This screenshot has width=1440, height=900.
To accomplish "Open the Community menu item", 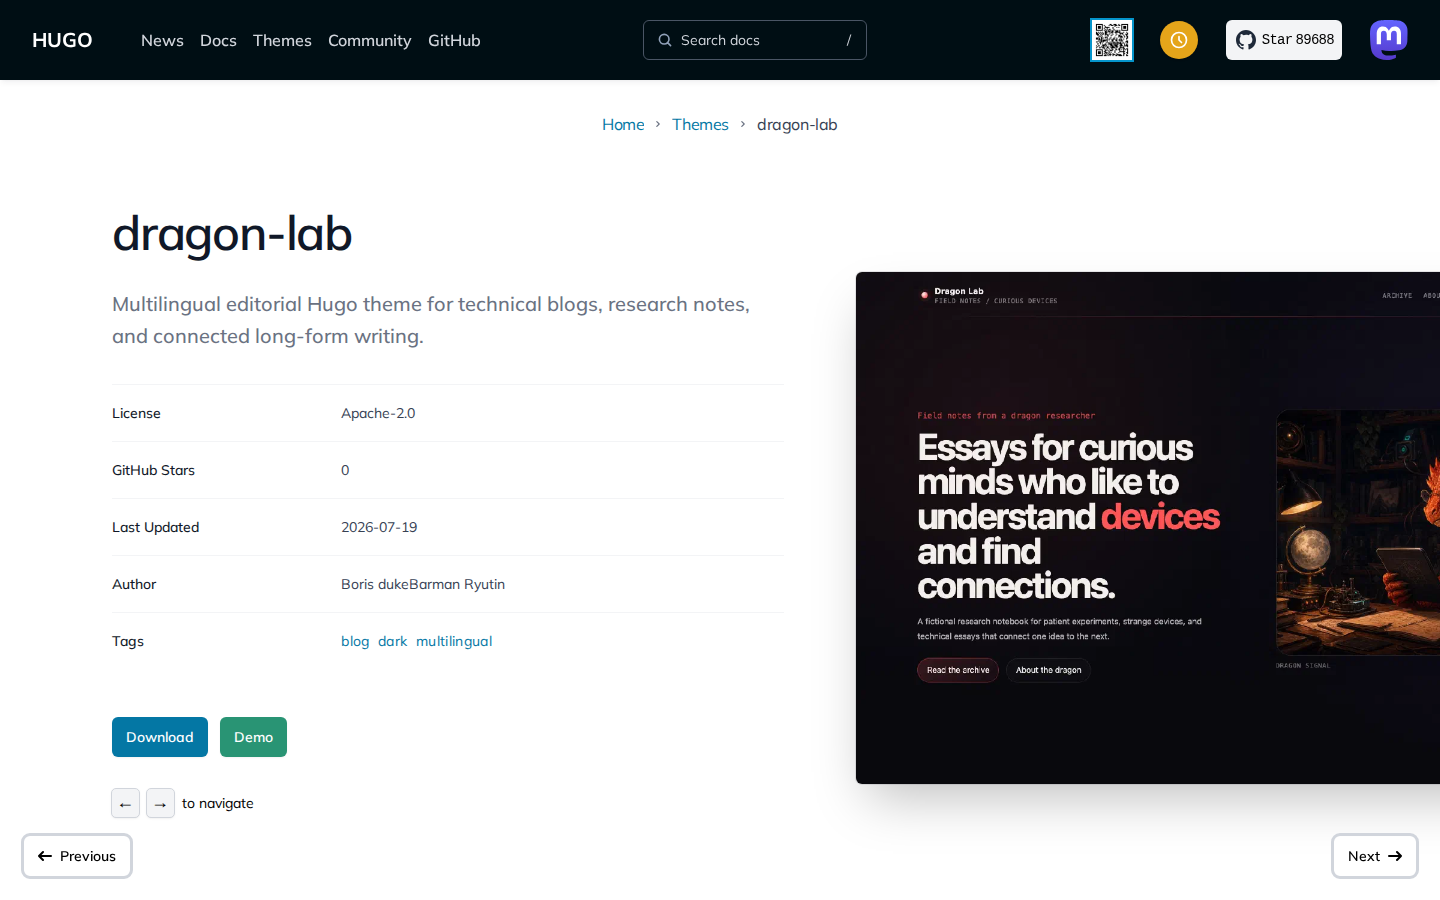I will click(369, 40).
